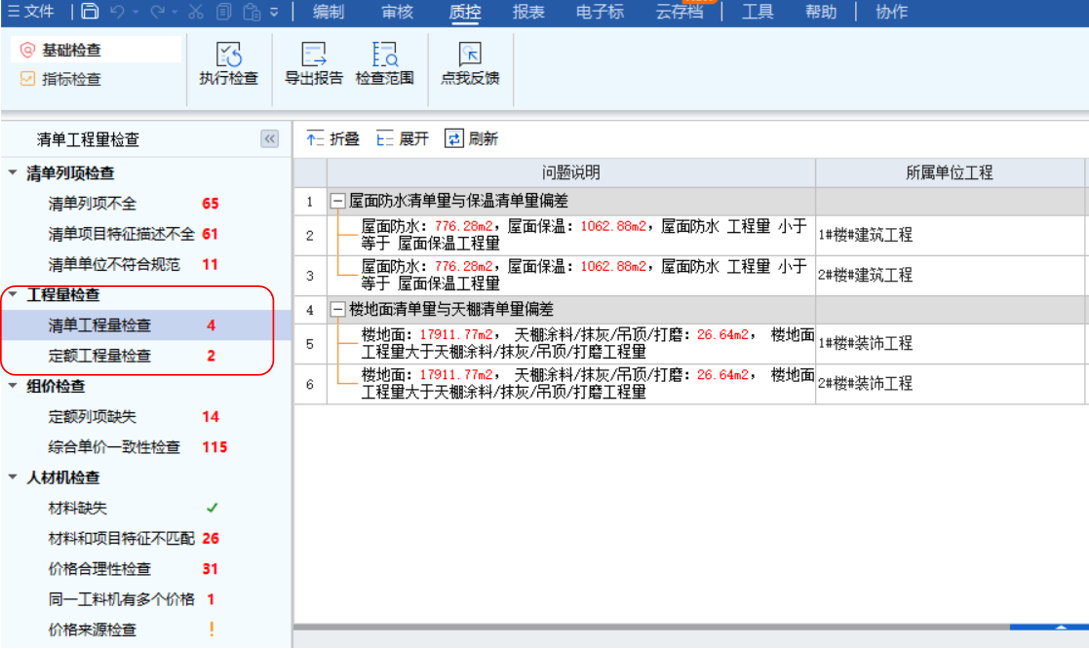Screen dimensions: 1089x649
Task: Open quick access toolbar dropdown arrow
Action: (x=274, y=12)
